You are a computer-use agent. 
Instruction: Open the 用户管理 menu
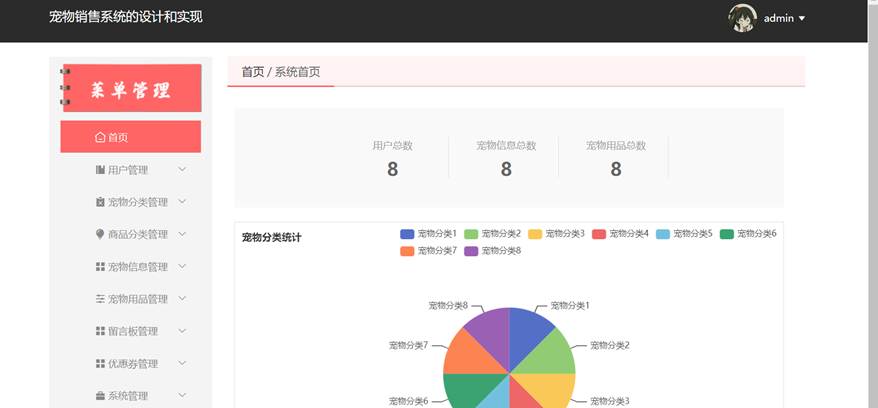pos(130,170)
